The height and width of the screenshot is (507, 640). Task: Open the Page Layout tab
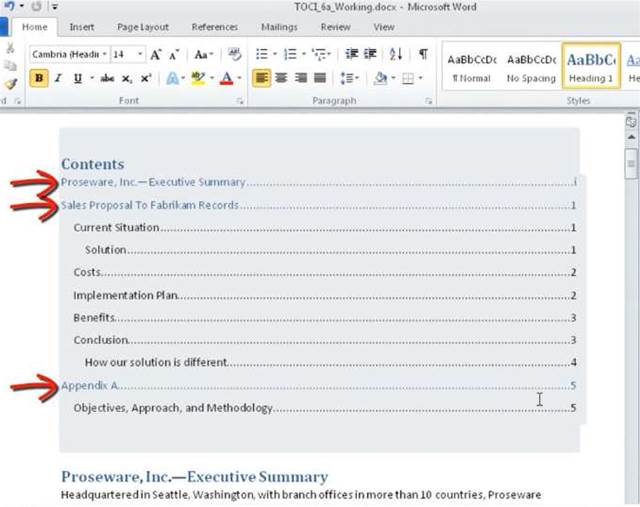click(143, 27)
